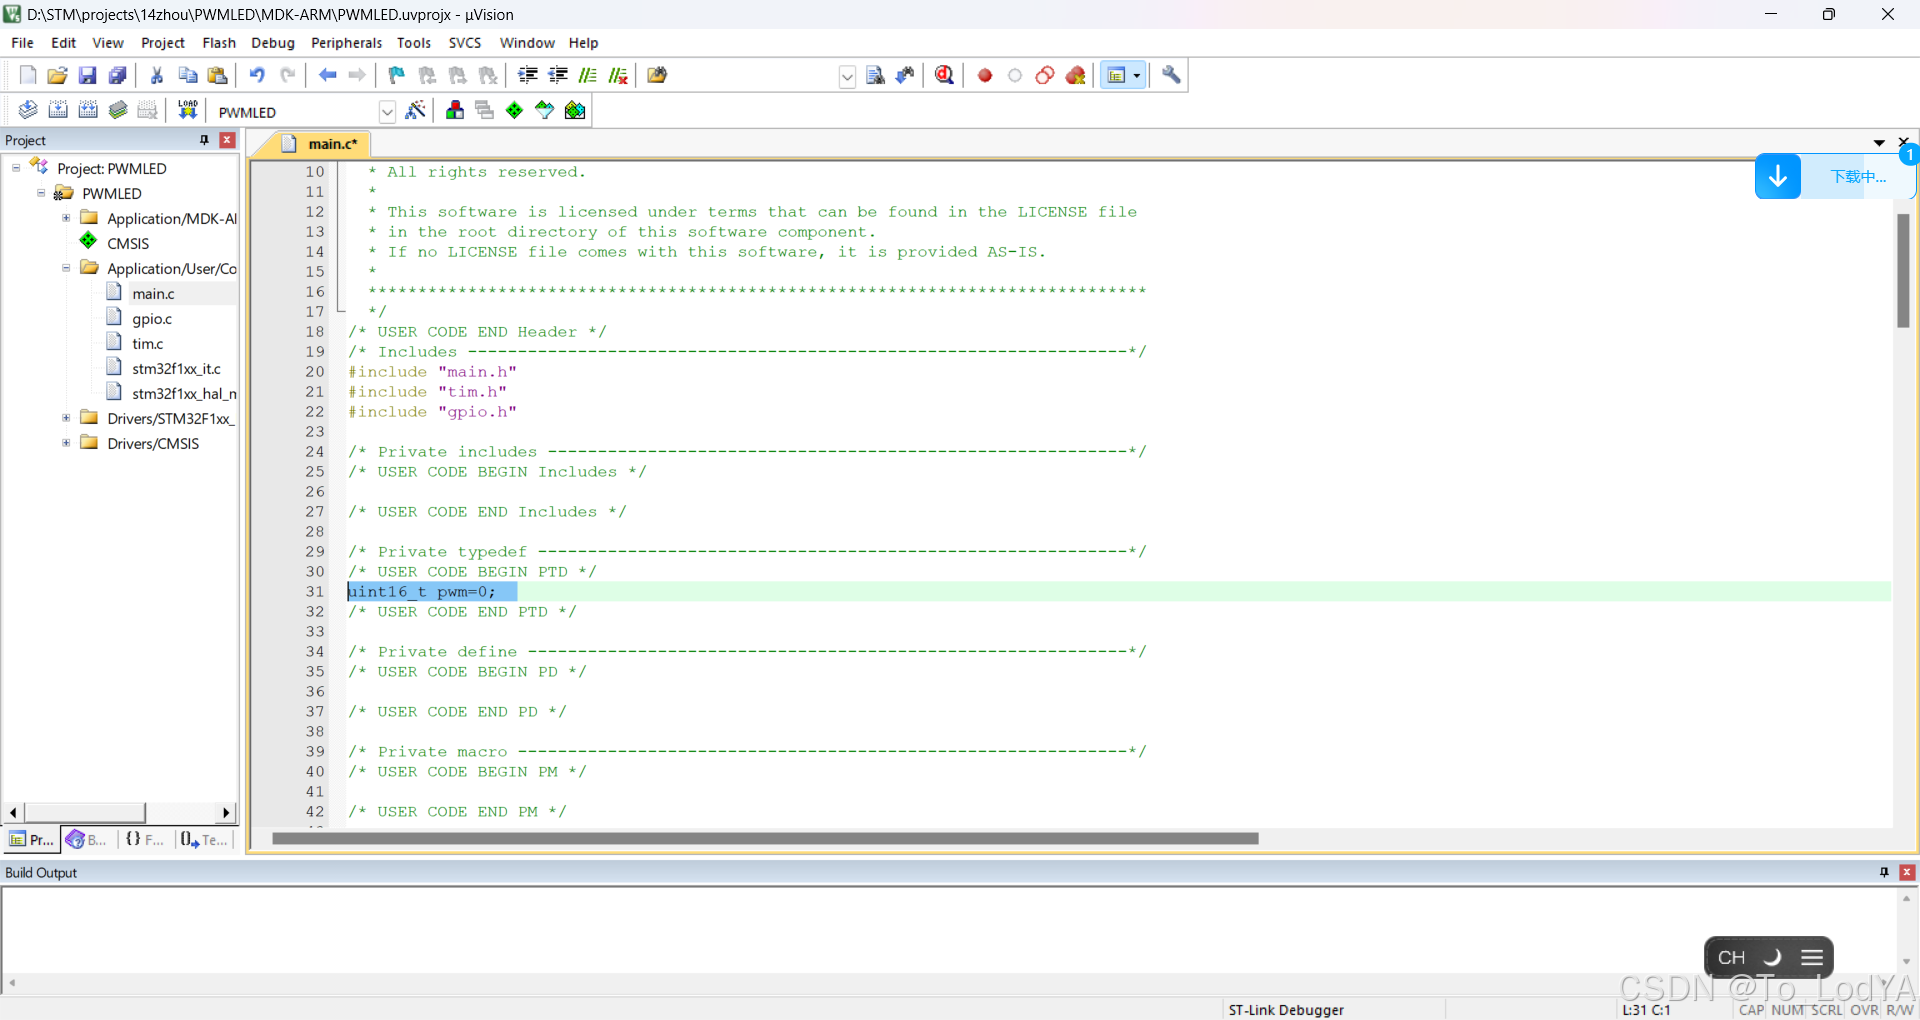1920x1020 pixels.
Task: Switch to the Functions tab in the Project panel
Action: [x=145, y=840]
